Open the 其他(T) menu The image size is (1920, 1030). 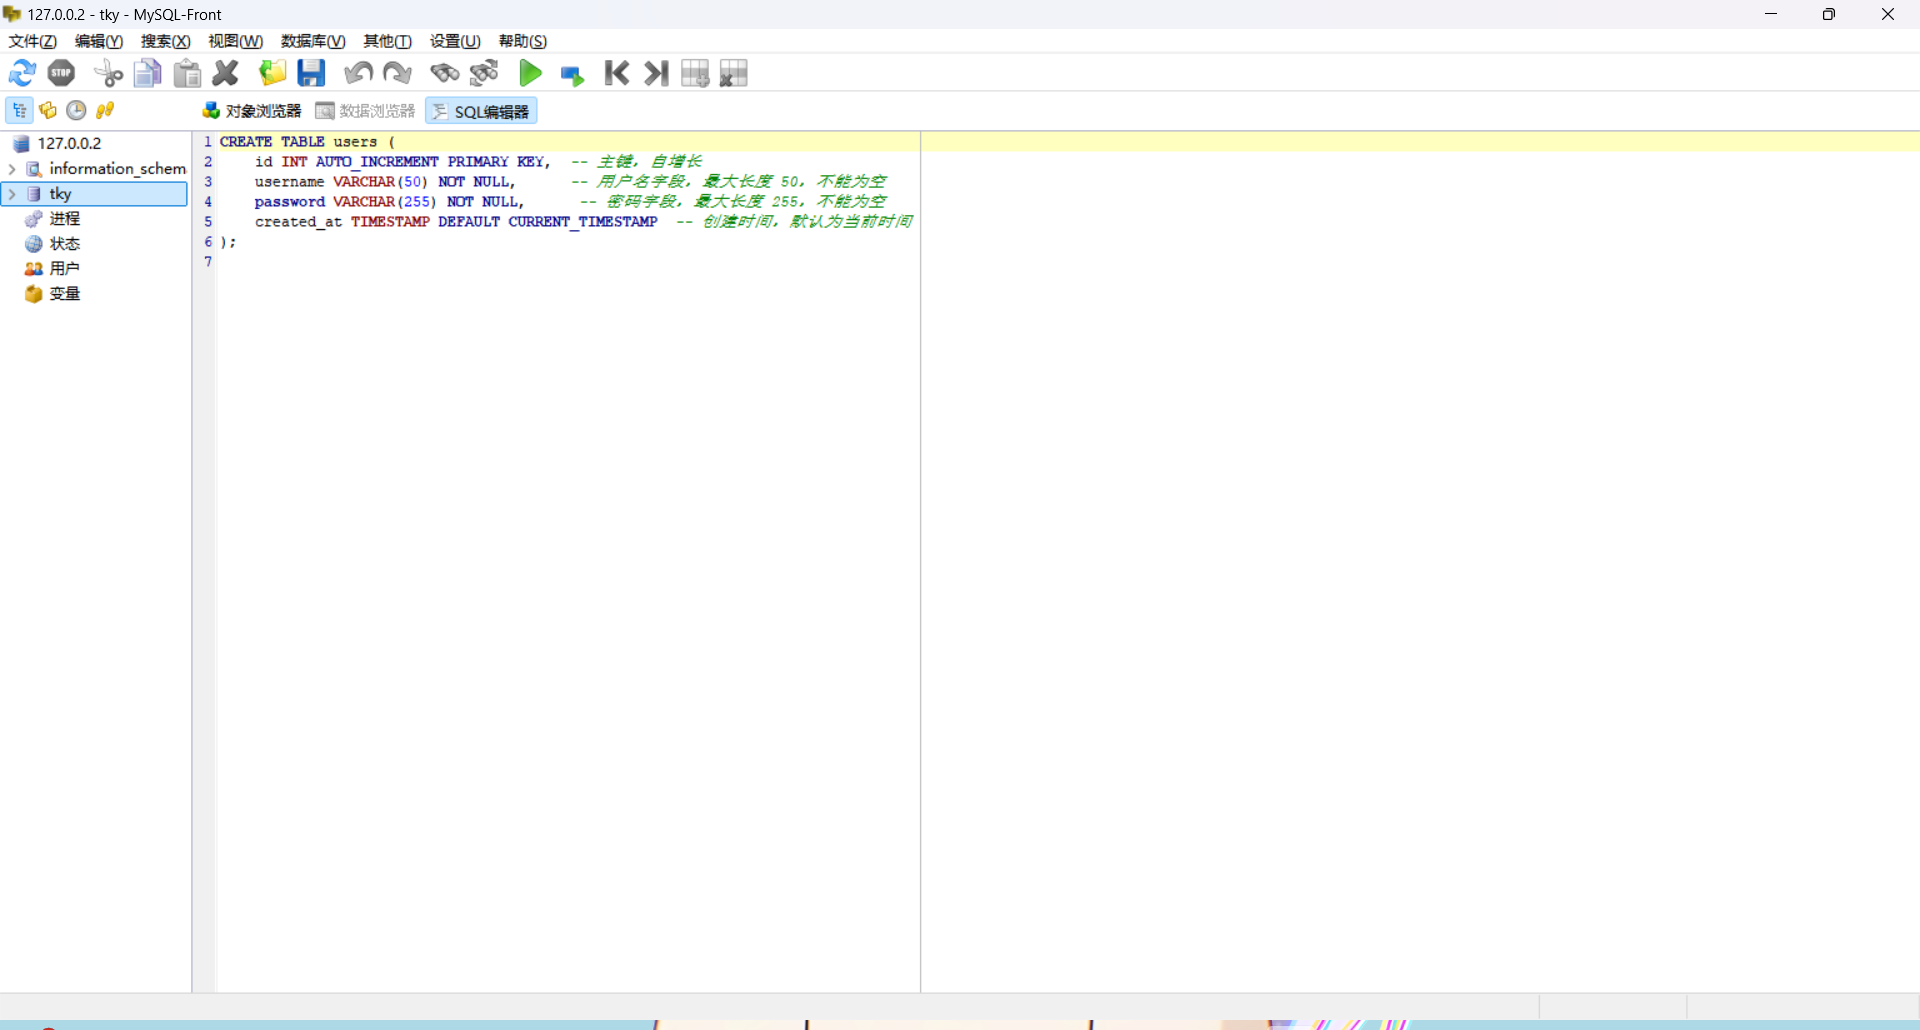tap(388, 41)
